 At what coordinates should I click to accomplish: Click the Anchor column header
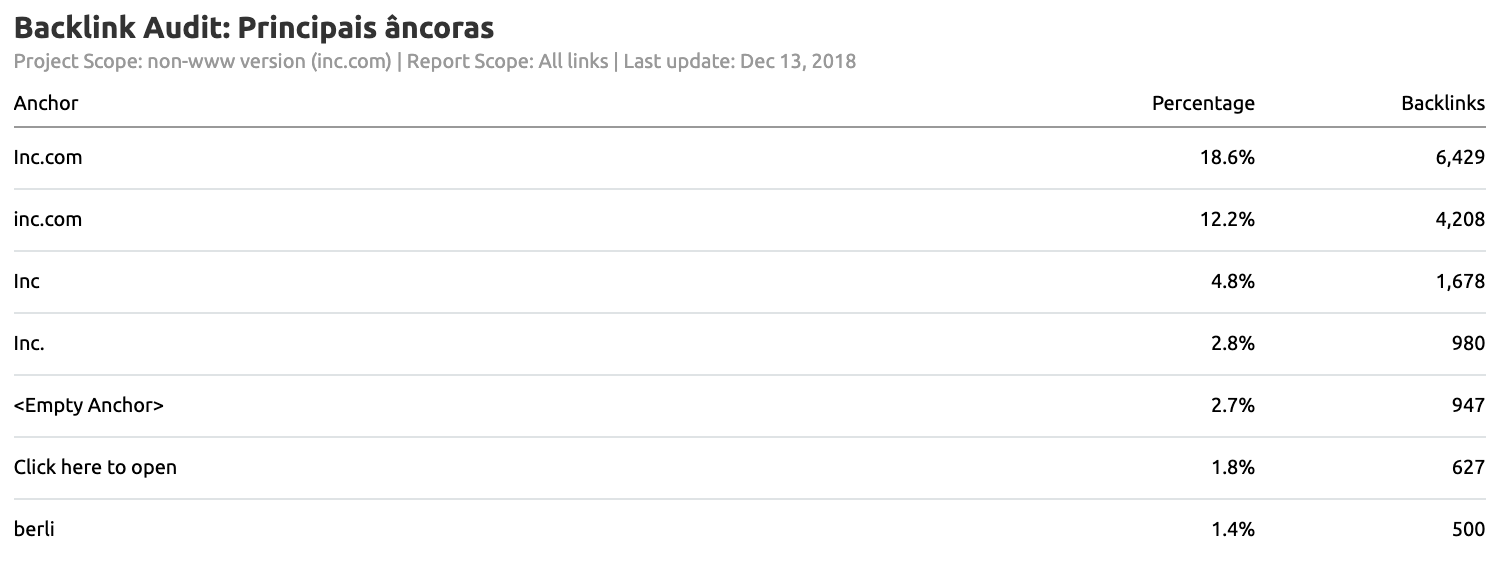point(46,103)
